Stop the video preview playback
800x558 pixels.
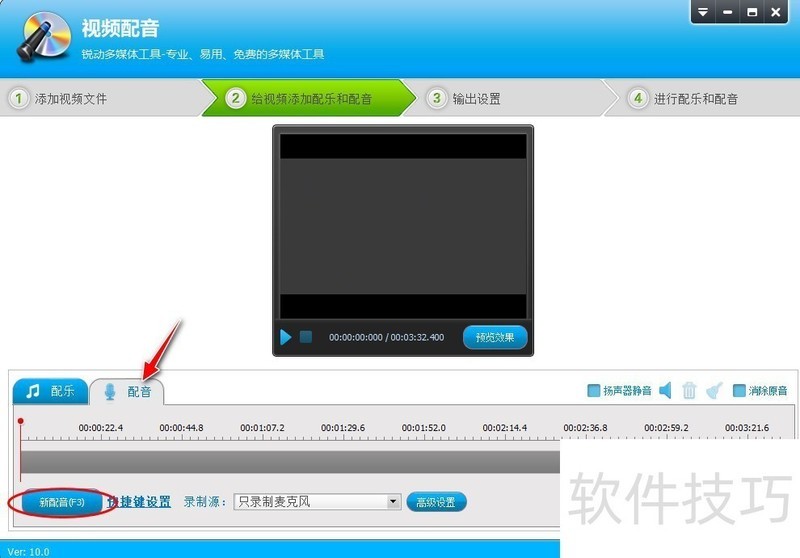coord(306,337)
